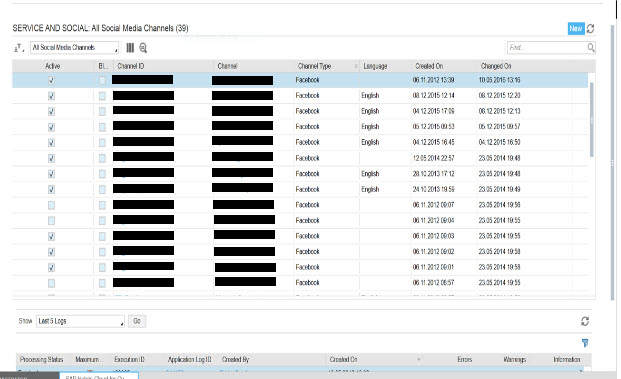The height and width of the screenshot is (379, 621).
Task: Click Facebook in row created 12.05.2014 22:57
Action: 307,158
